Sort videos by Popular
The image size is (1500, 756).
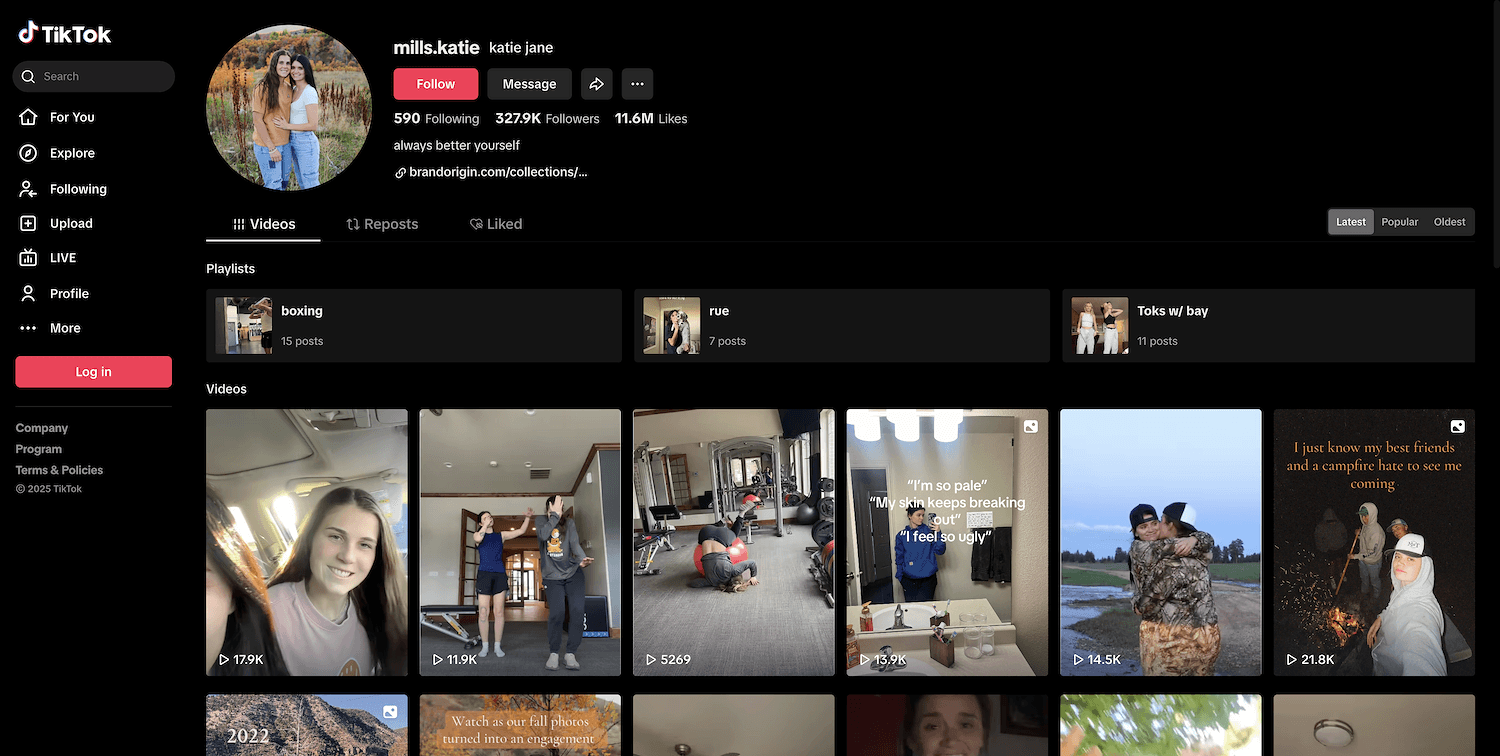(x=1399, y=222)
